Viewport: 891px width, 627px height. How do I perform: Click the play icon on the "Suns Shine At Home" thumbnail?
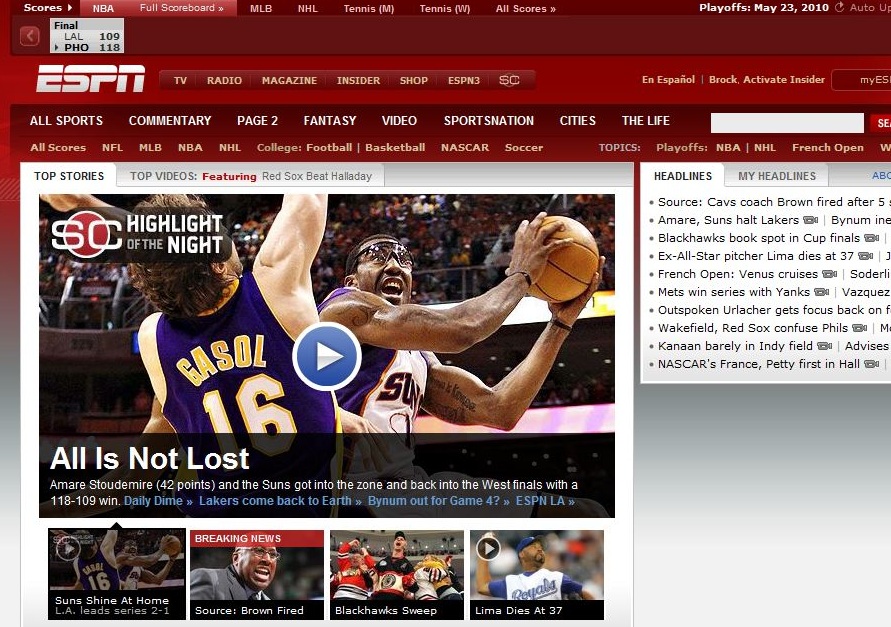[x=68, y=549]
